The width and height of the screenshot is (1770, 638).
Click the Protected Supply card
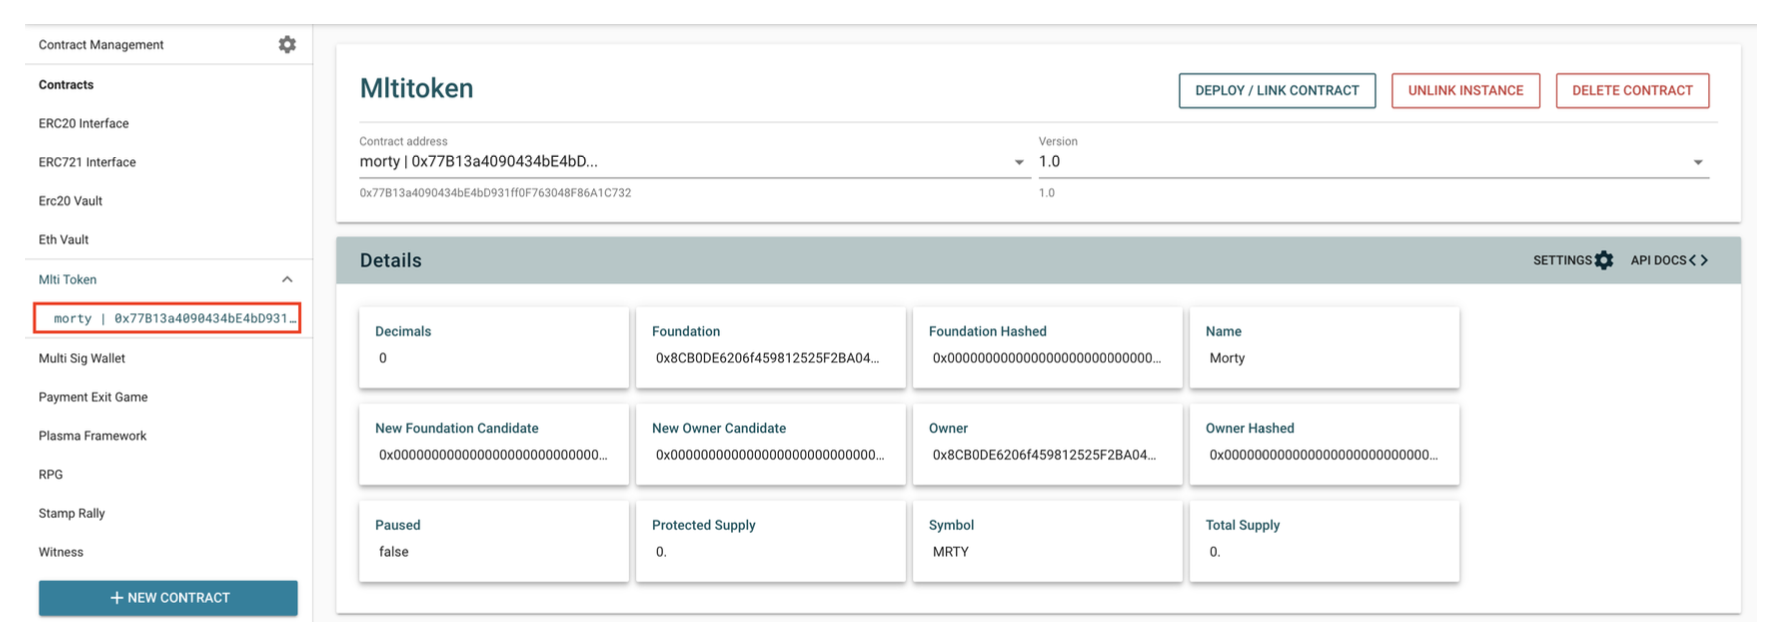point(771,541)
